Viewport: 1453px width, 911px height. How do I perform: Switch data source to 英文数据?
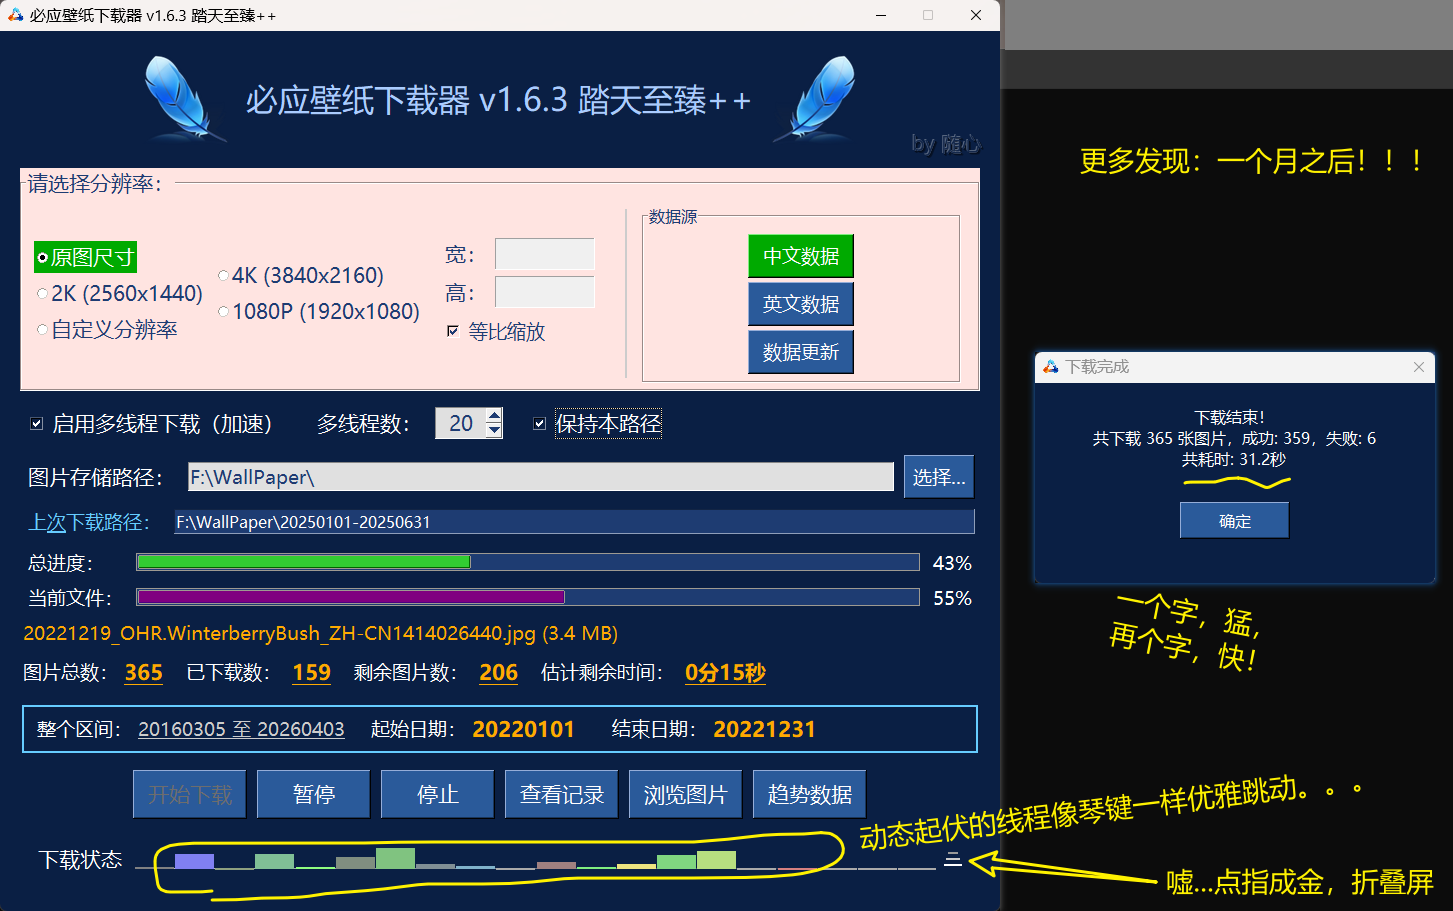pyautogui.click(x=800, y=304)
